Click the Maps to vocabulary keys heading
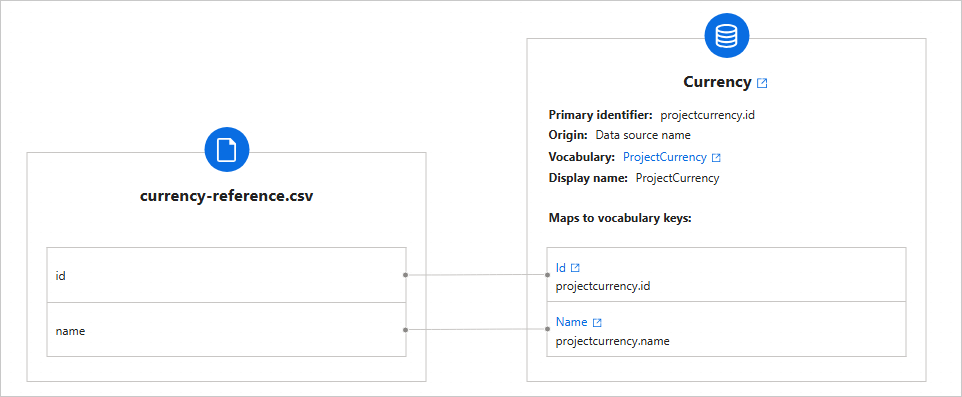The width and height of the screenshot is (962, 397). [x=620, y=218]
